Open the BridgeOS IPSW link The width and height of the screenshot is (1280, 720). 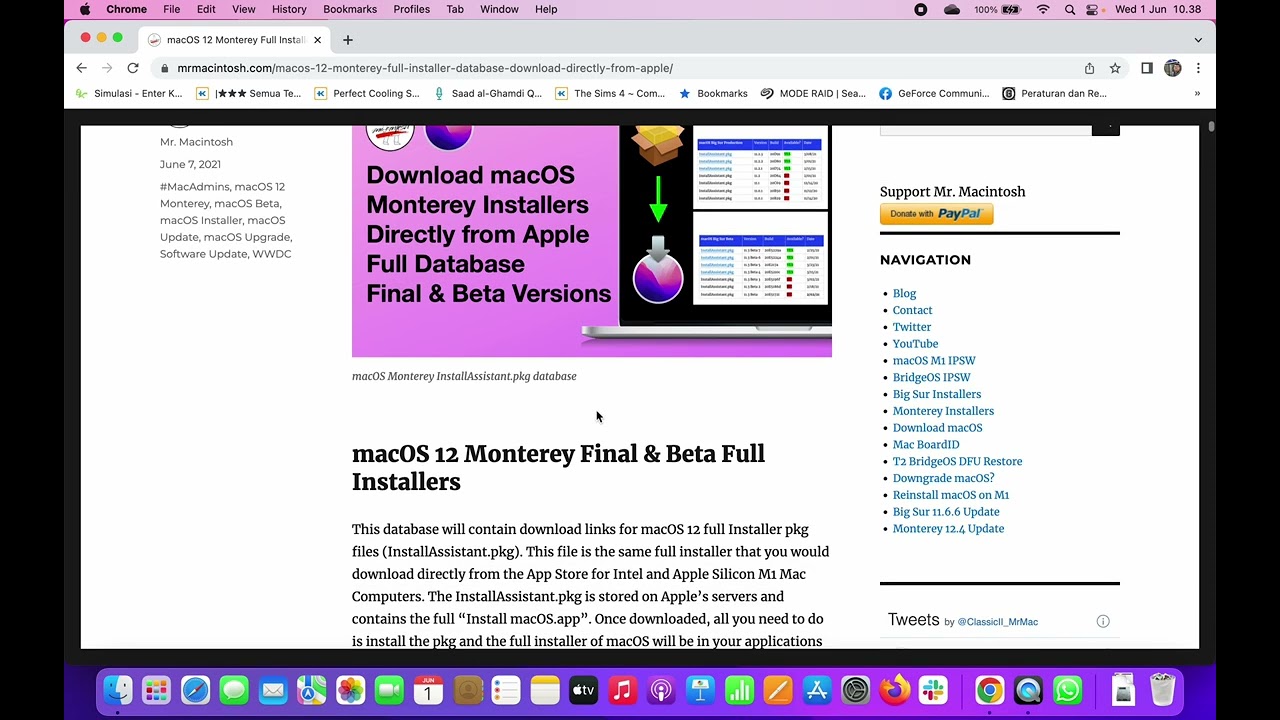click(931, 377)
